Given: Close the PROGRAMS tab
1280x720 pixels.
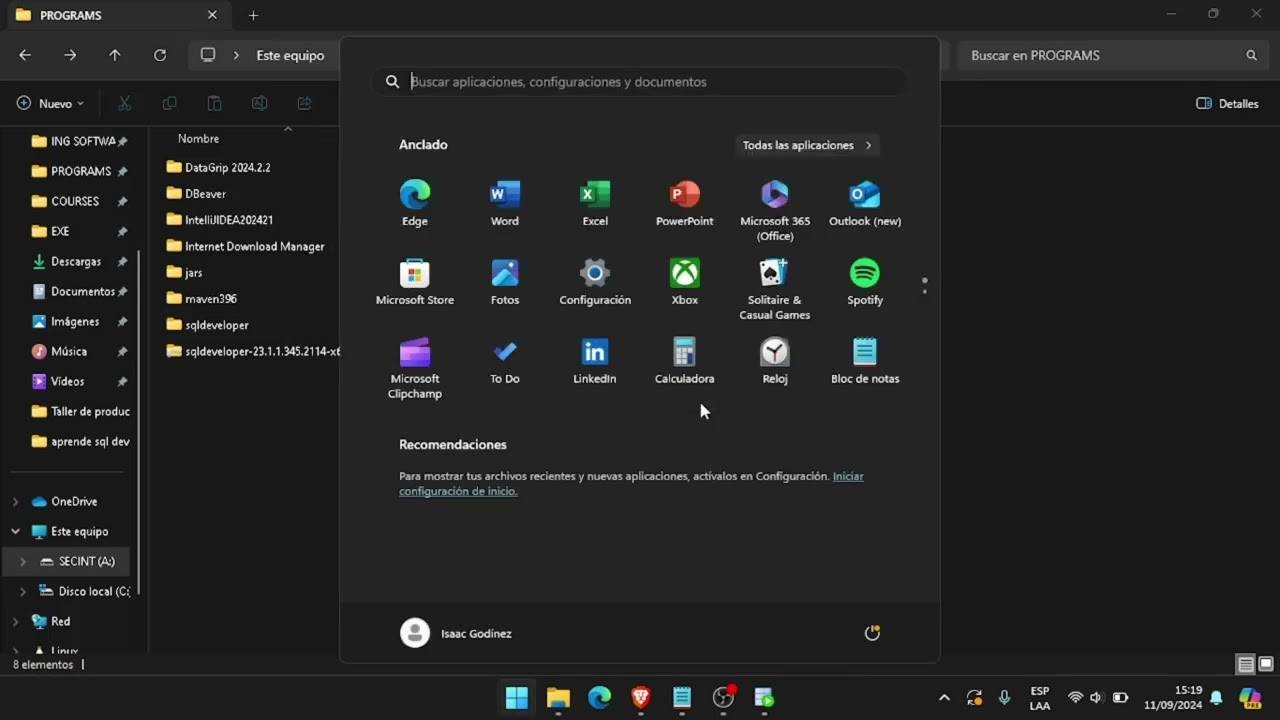Looking at the screenshot, I should click(x=212, y=15).
